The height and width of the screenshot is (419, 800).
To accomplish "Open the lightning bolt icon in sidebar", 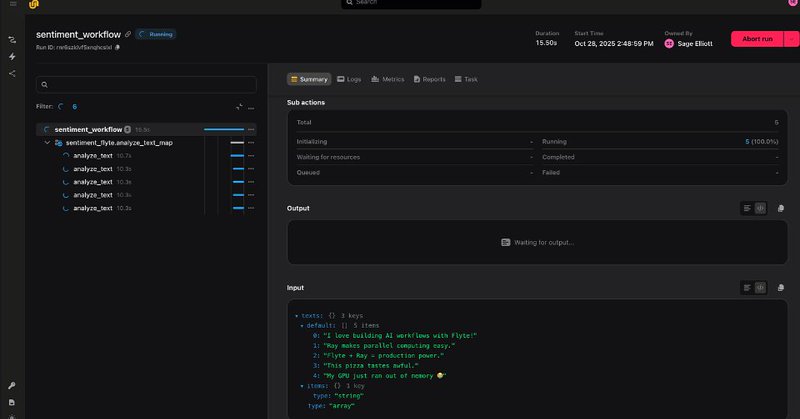I will coord(12,57).
